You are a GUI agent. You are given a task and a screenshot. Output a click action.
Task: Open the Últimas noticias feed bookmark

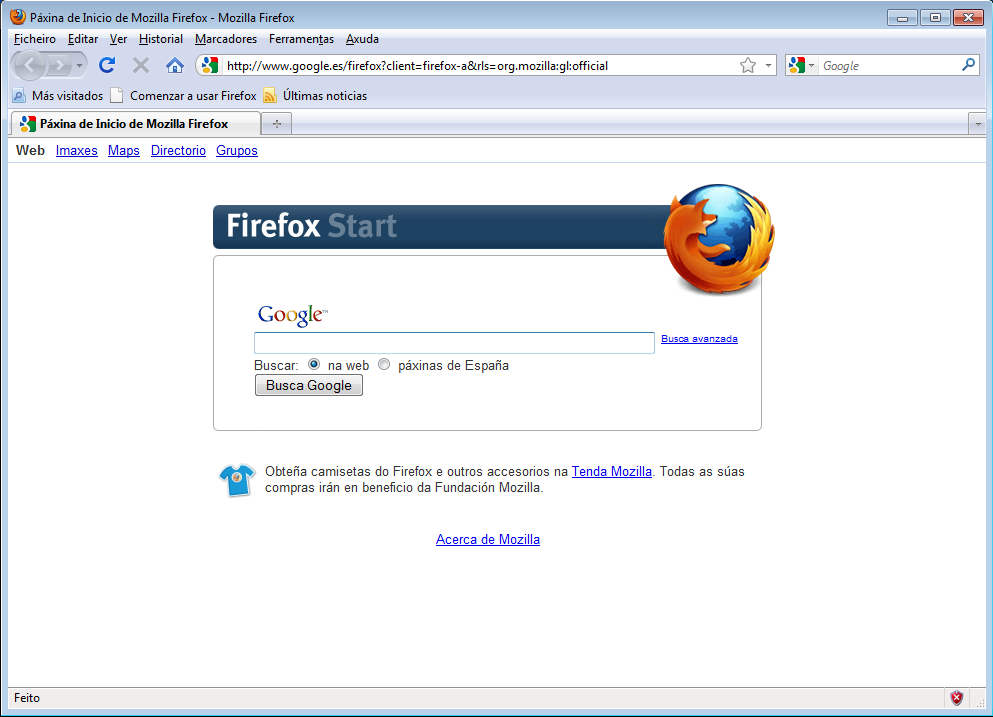[x=315, y=96]
